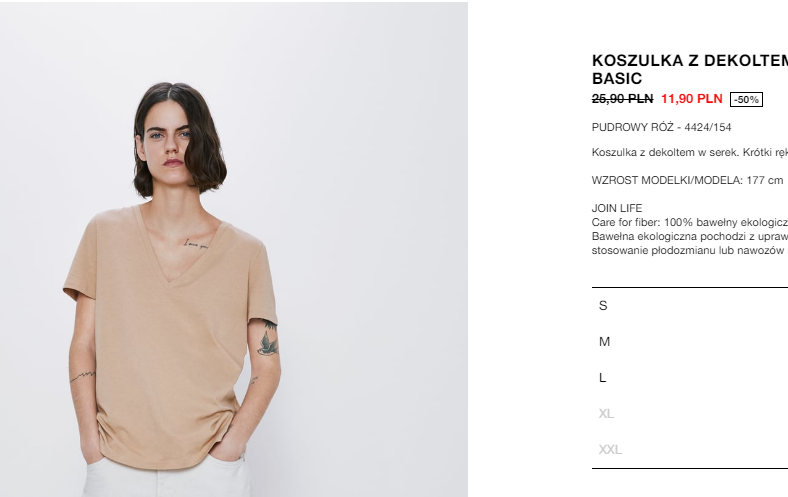The image size is (788, 497).
Task: Choose size M from the list
Action: click(x=690, y=342)
